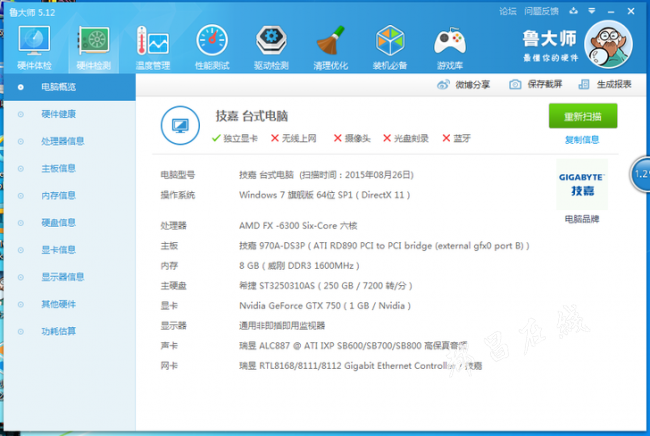The width and height of the screenshot is (650, 436).
Task: Open 问题反馈 feedback link
Action: click(541, 11)
